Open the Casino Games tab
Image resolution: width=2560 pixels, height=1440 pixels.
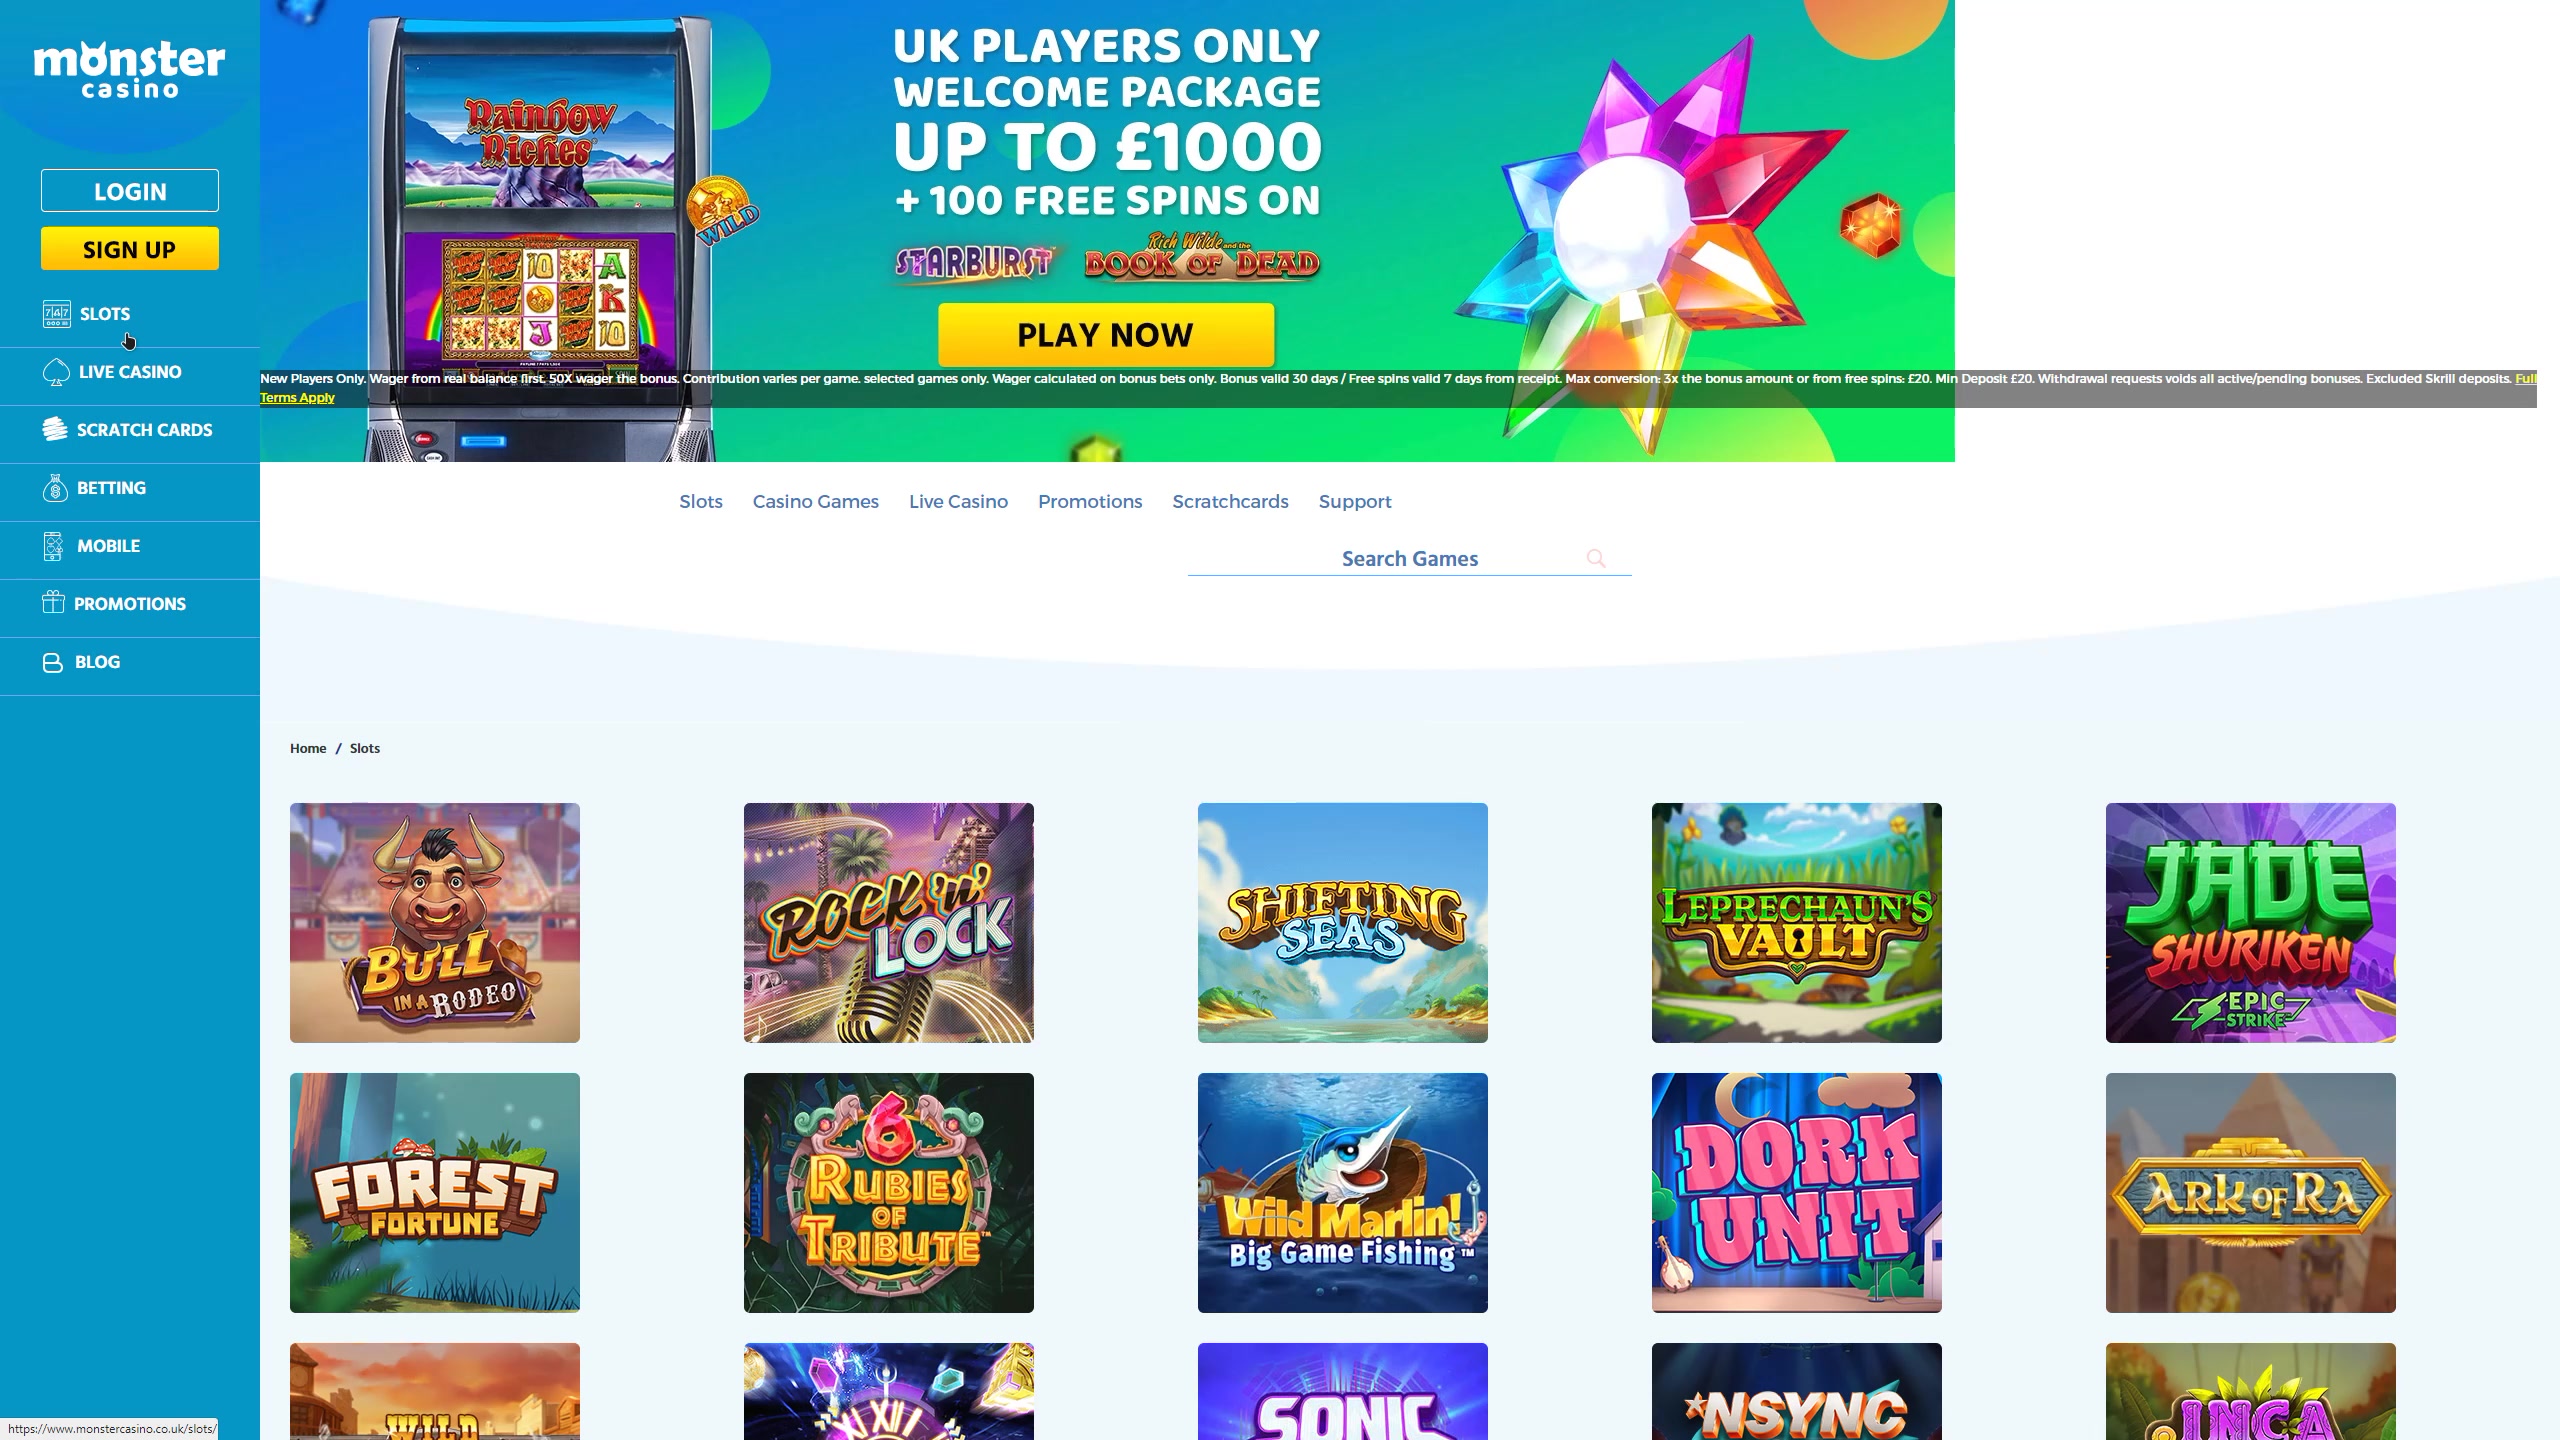815,502
